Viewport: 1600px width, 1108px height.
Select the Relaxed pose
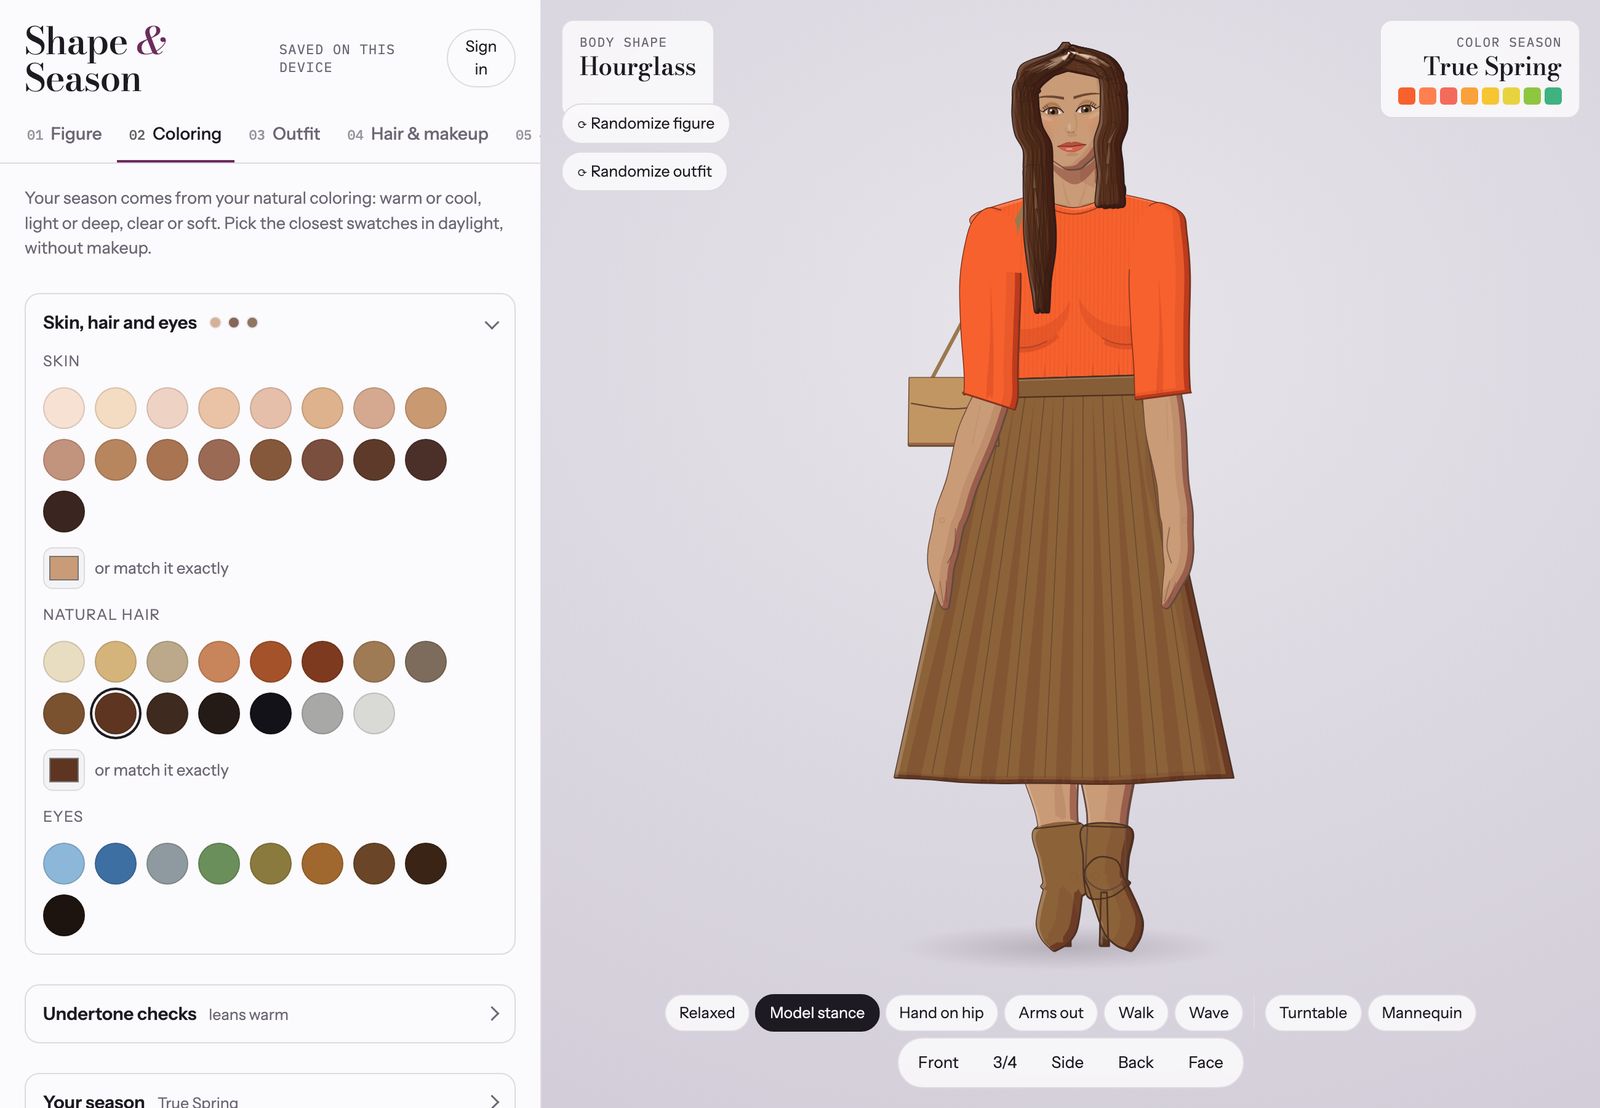pyautogui.click(x=707, y=1013)
